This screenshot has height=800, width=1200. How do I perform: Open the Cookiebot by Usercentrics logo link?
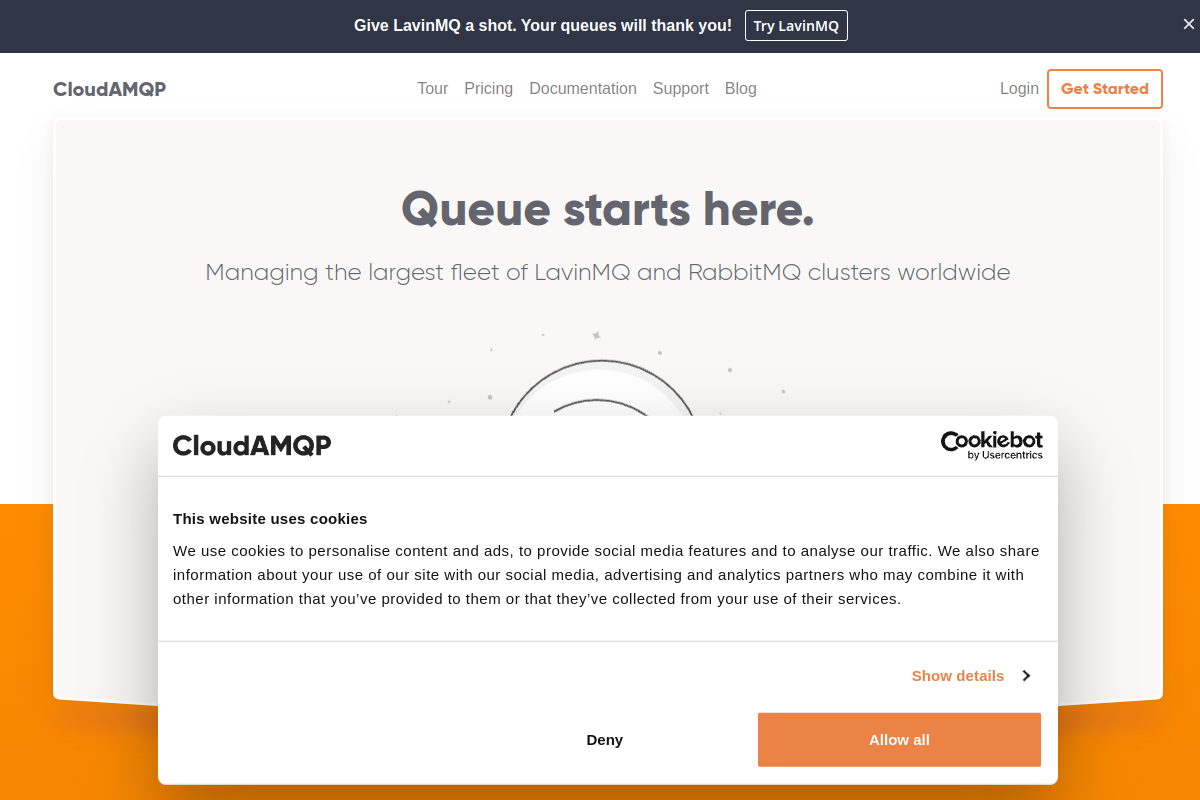[x=992, y=445]
